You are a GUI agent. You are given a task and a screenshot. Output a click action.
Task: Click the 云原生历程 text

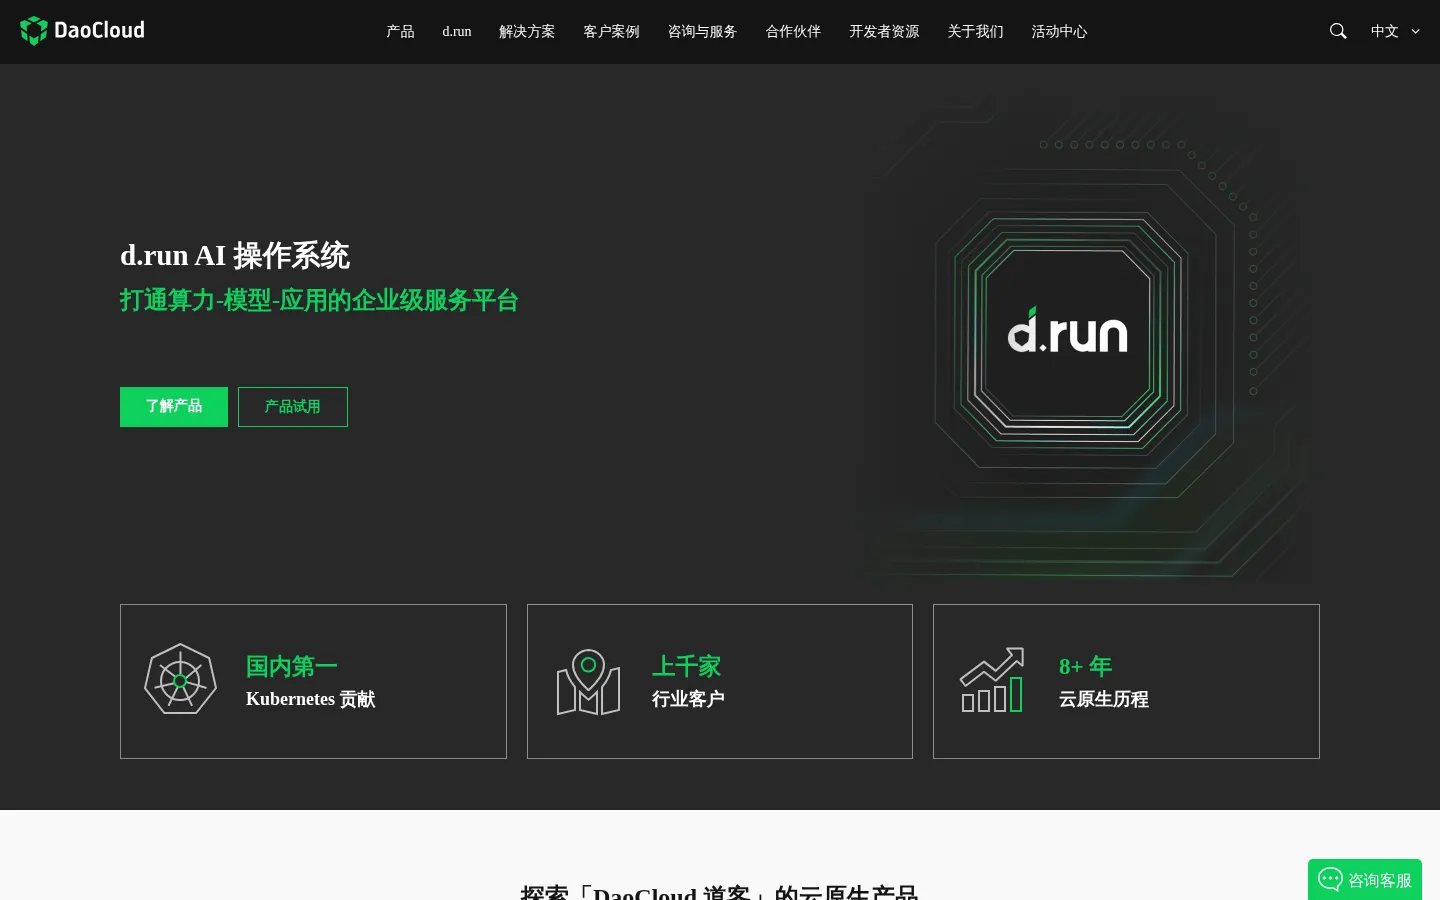tap(1104, 699)
